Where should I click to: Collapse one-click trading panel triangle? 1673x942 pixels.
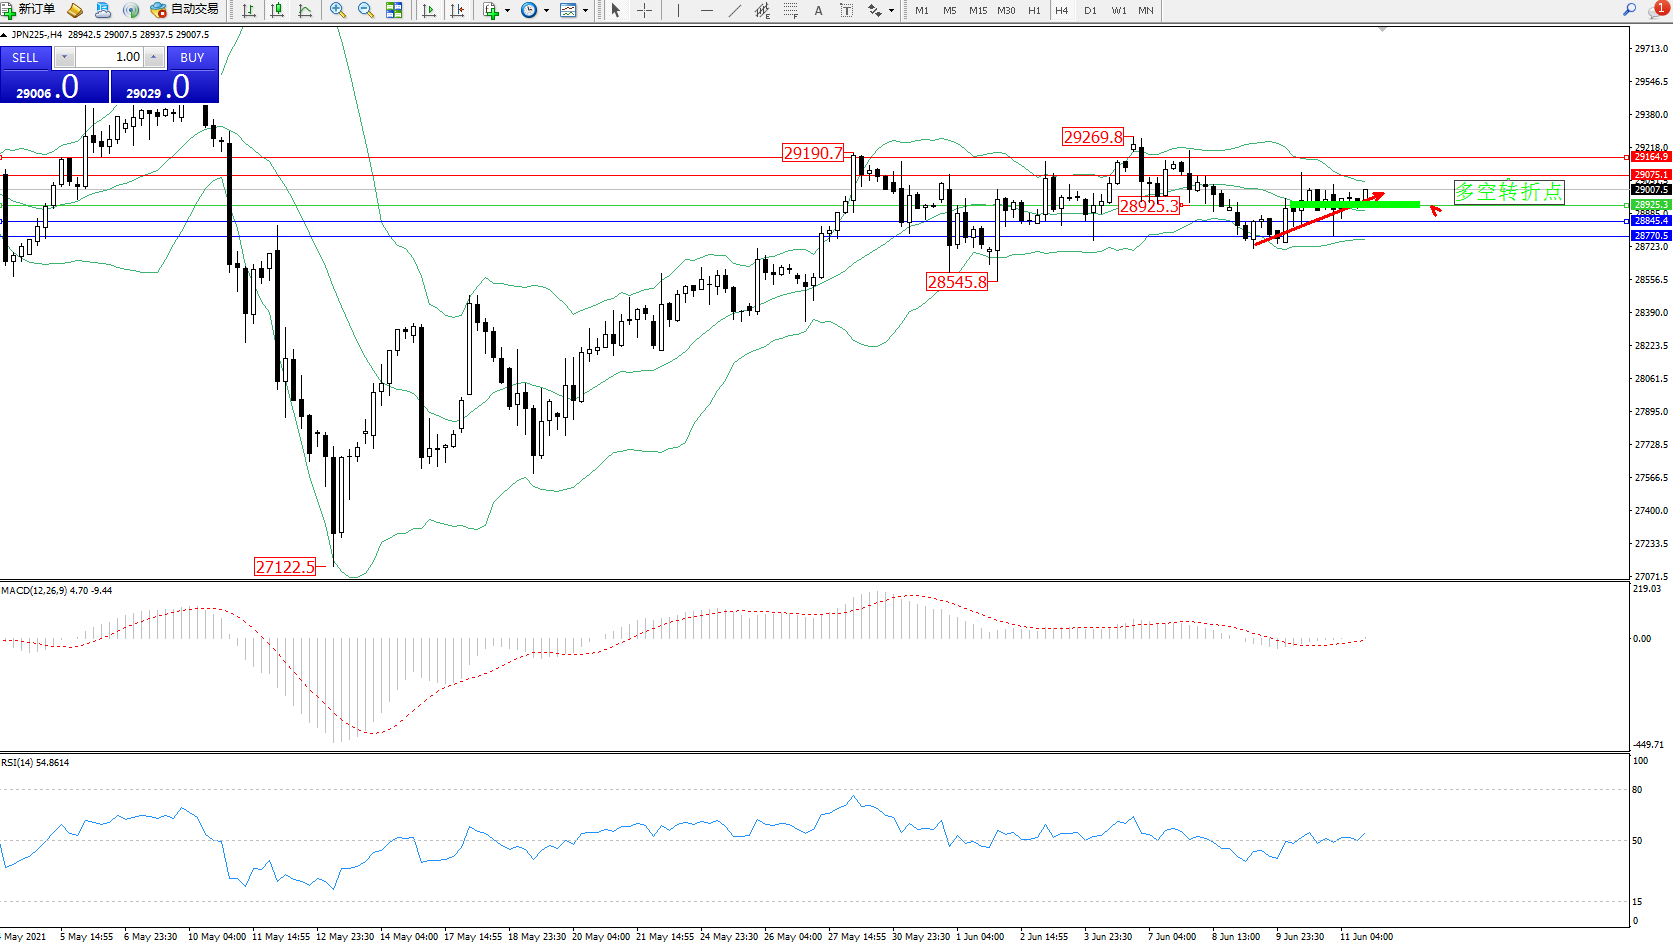4,35
